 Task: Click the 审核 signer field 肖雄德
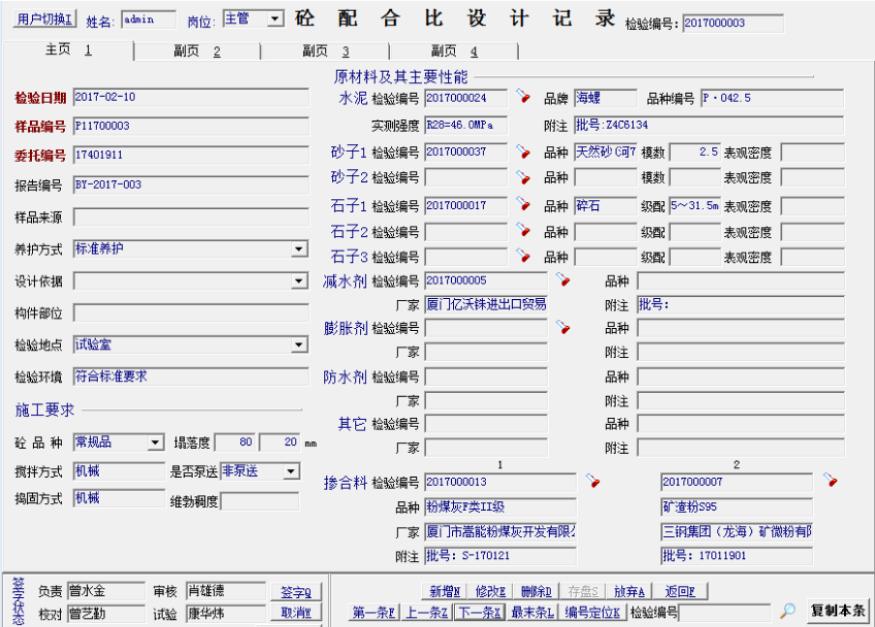[226, 591]
